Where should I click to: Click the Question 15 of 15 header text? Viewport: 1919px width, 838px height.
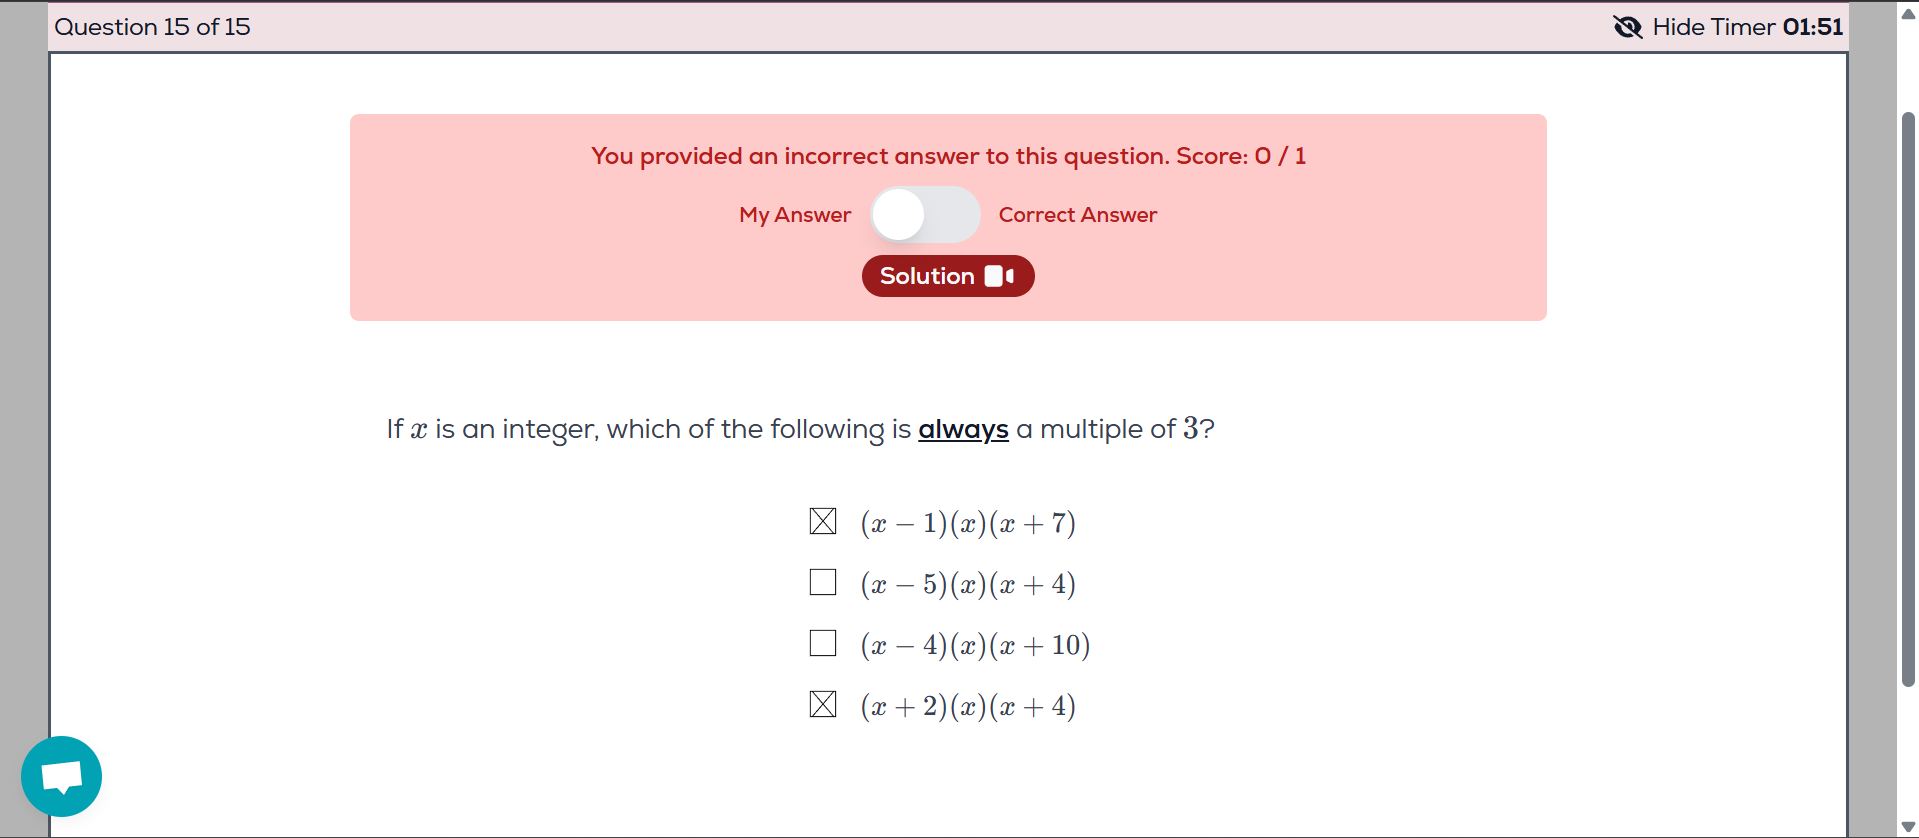click(x=152, y=27)
